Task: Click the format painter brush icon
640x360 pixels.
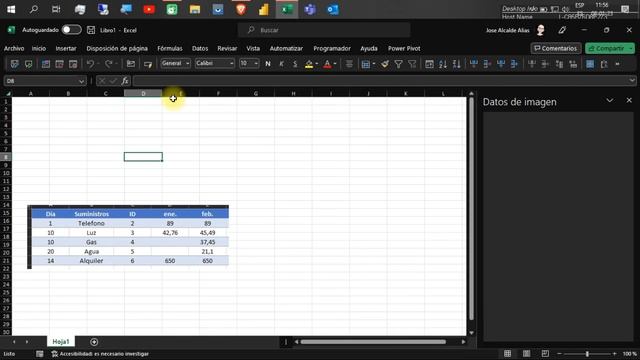Action: tap(384, 64)
